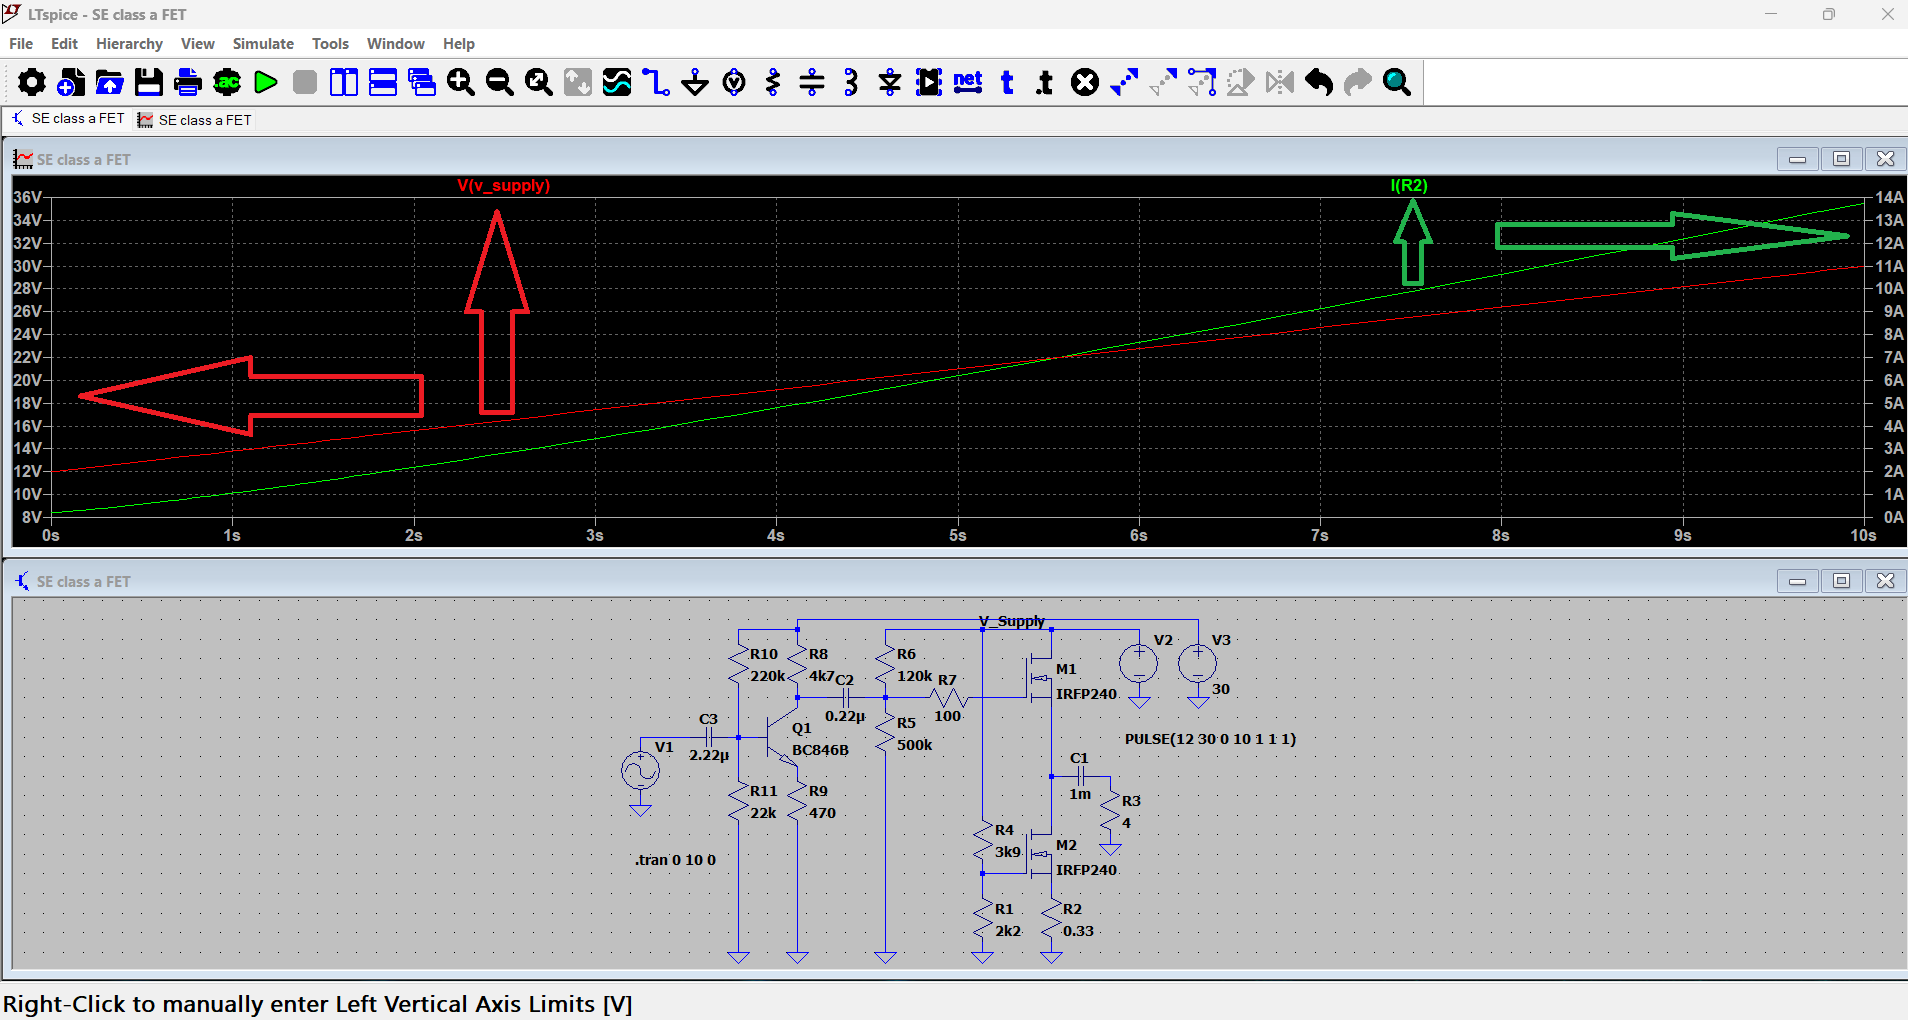Select the V1 signal source symbol
This screenshot has width=1908, height=1020.
[640, 770]
